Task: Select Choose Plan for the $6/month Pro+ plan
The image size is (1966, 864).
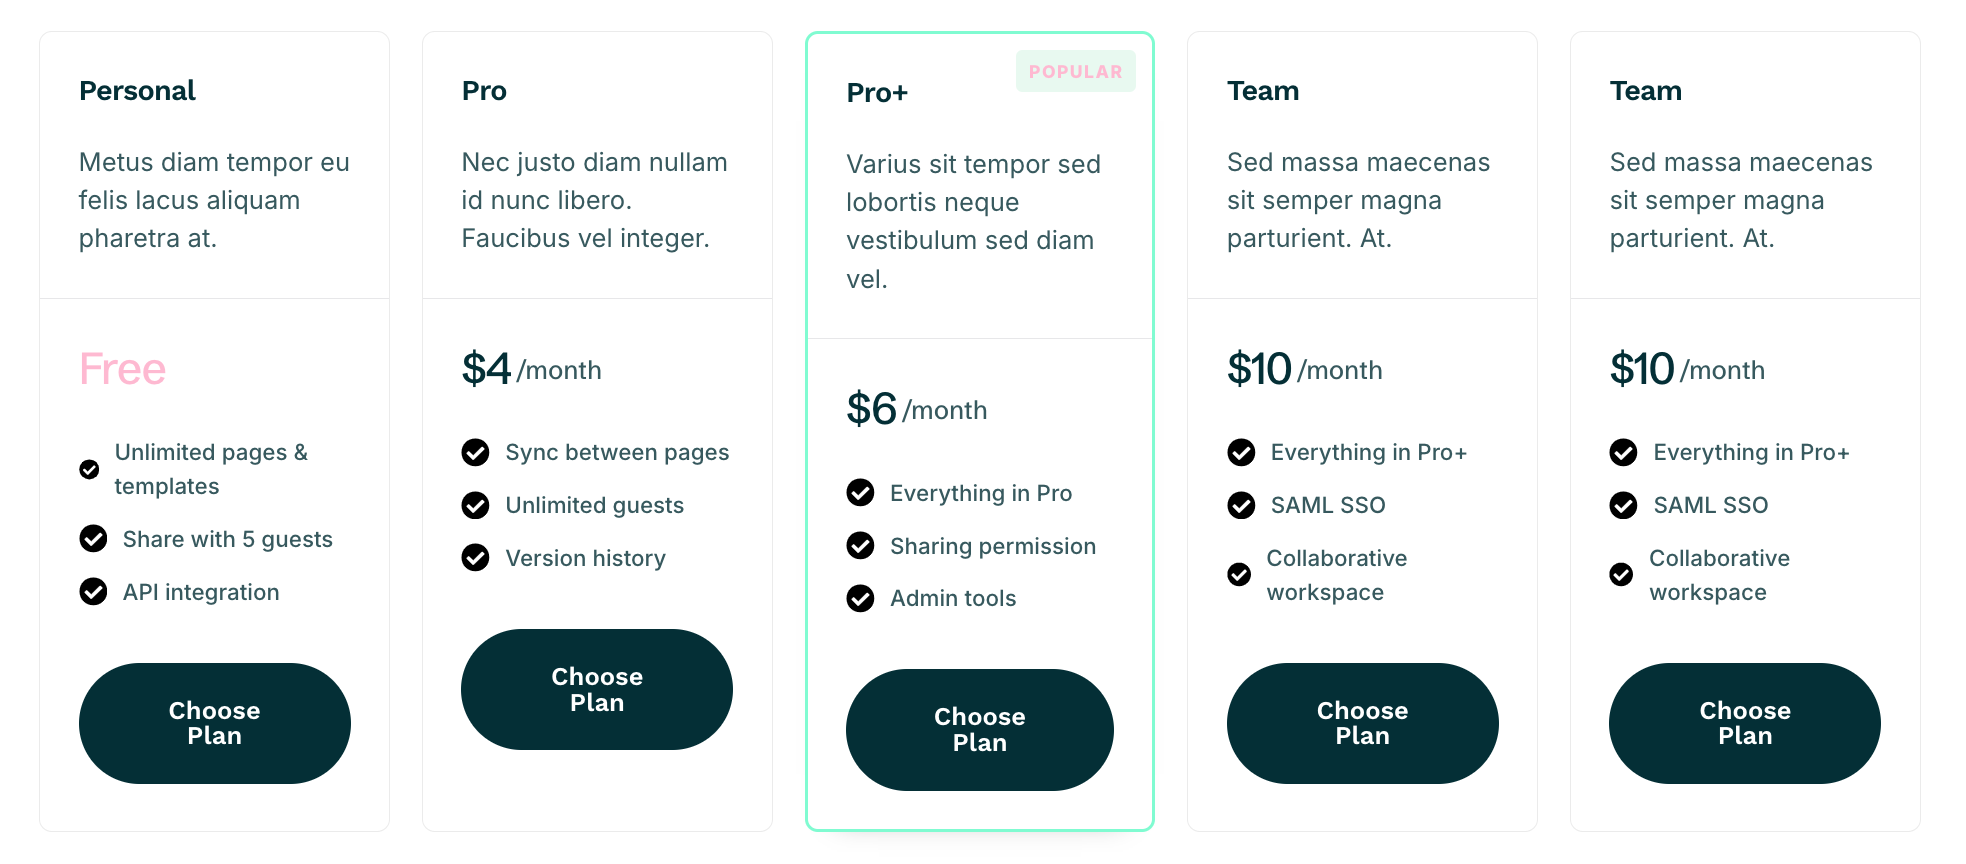Action: tap(979, 729)
